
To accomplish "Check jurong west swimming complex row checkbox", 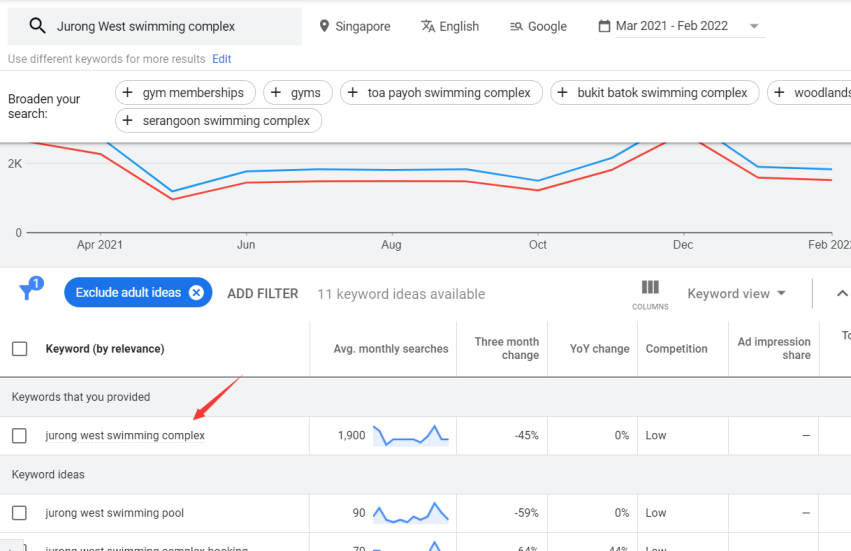I will pos(20,435).
